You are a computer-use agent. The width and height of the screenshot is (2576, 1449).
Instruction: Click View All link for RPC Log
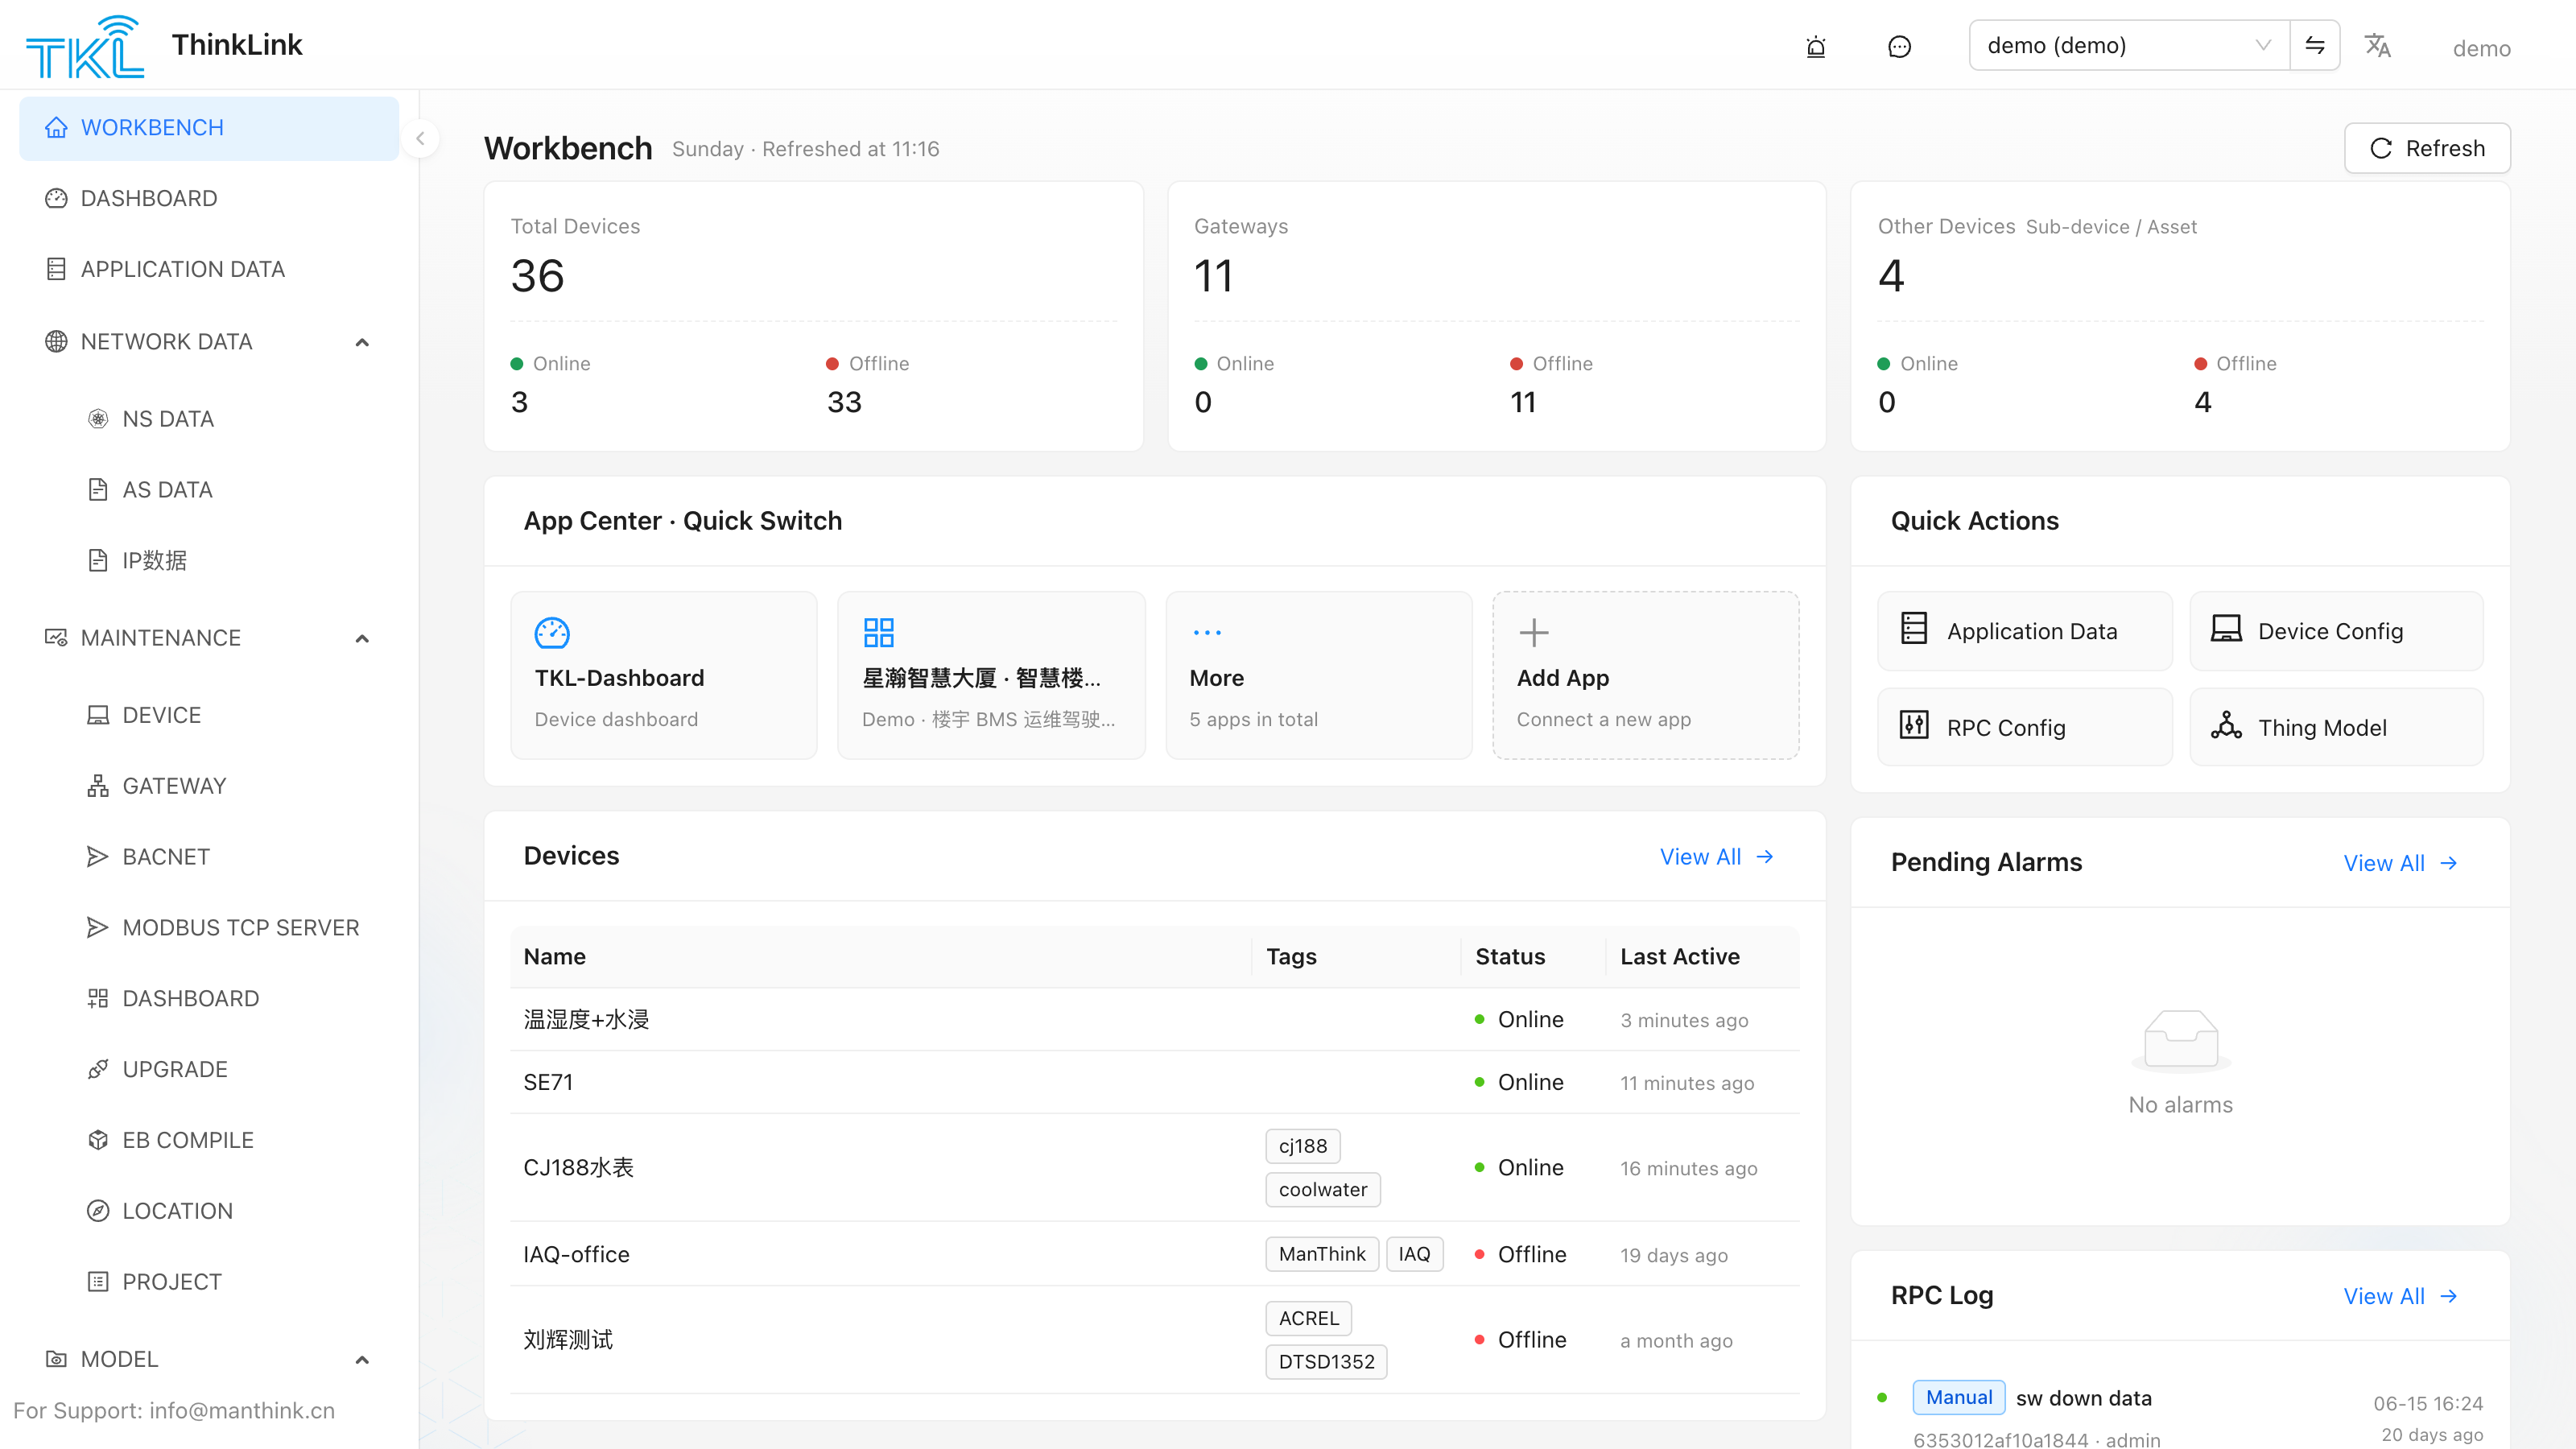[2400, 1296]
